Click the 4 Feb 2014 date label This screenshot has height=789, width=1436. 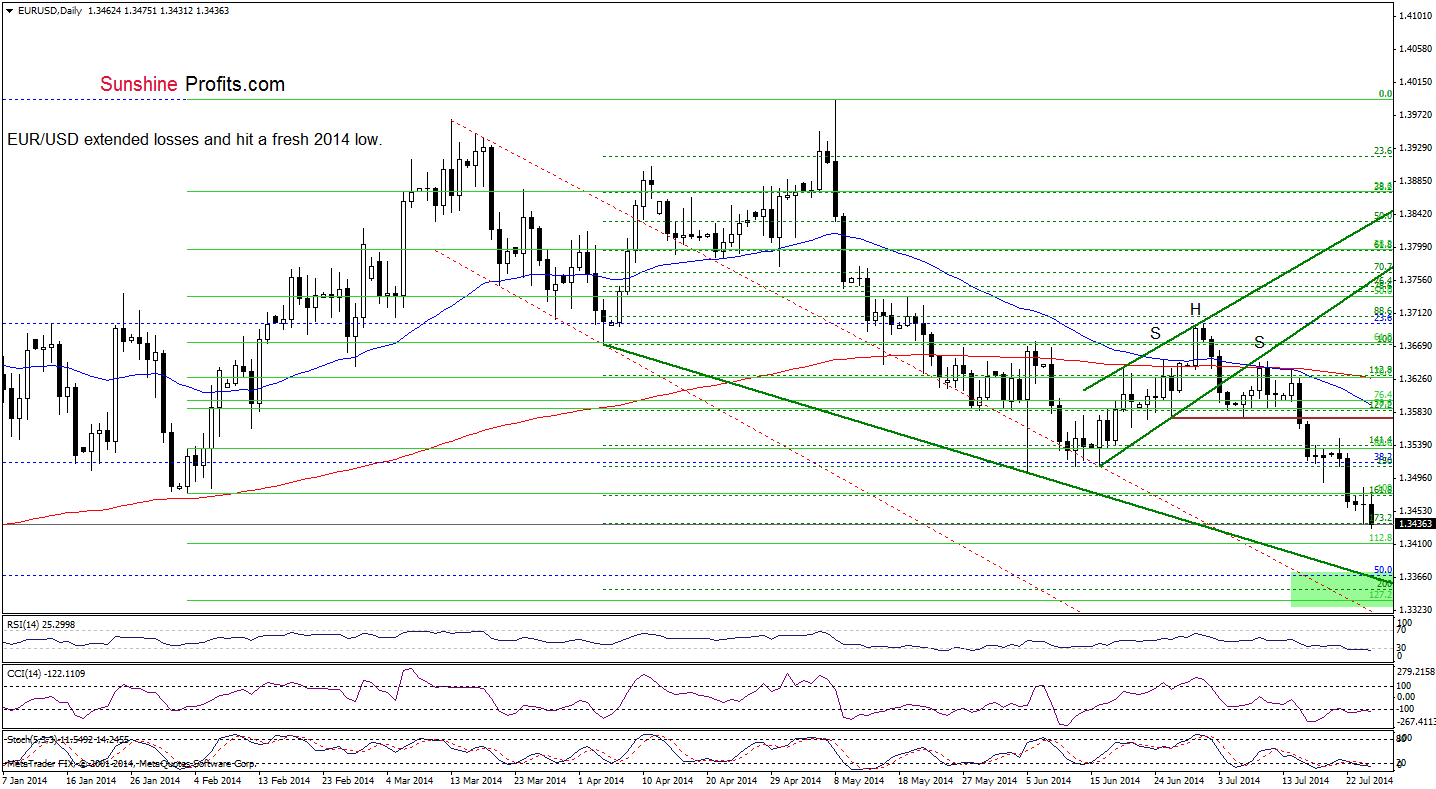coord(217,779)
